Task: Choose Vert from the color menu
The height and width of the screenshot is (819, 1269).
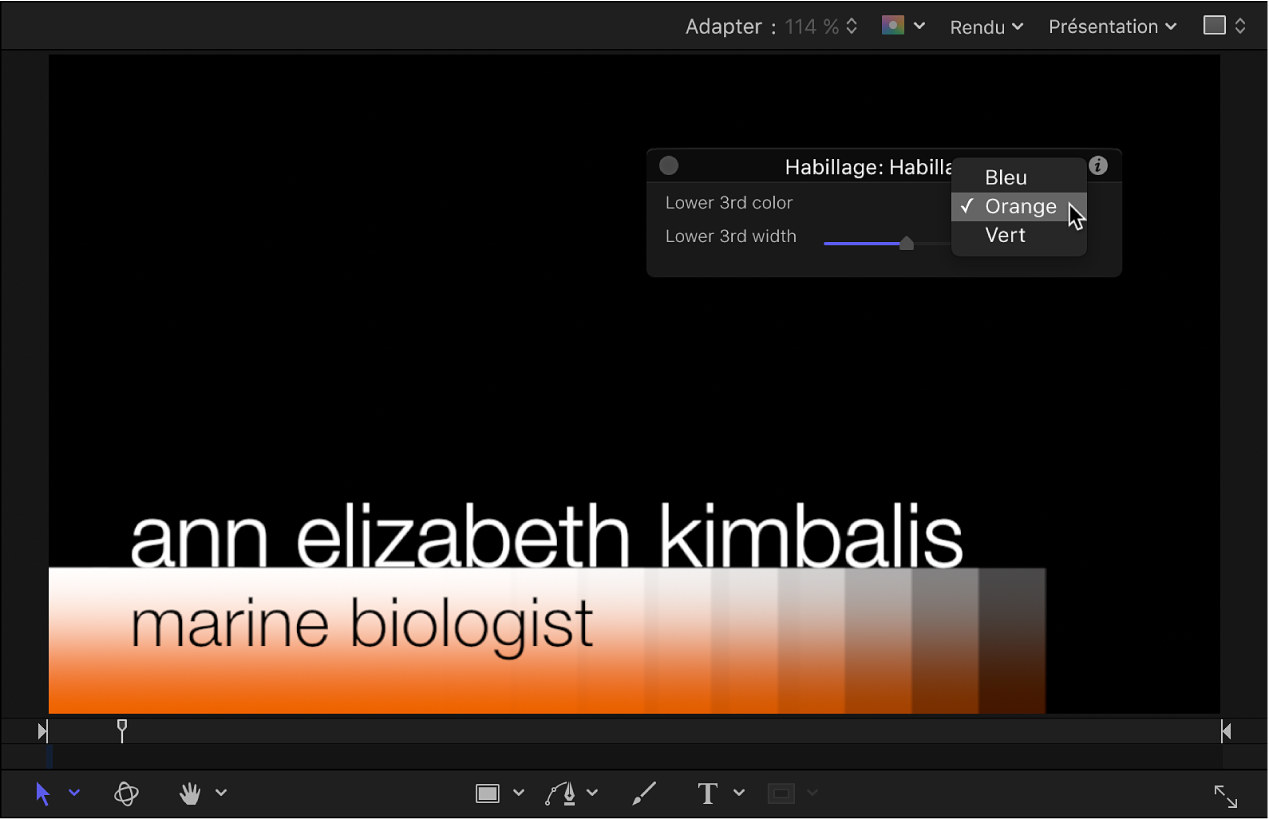Action: pyautogui.click(x=1005, y=235)
